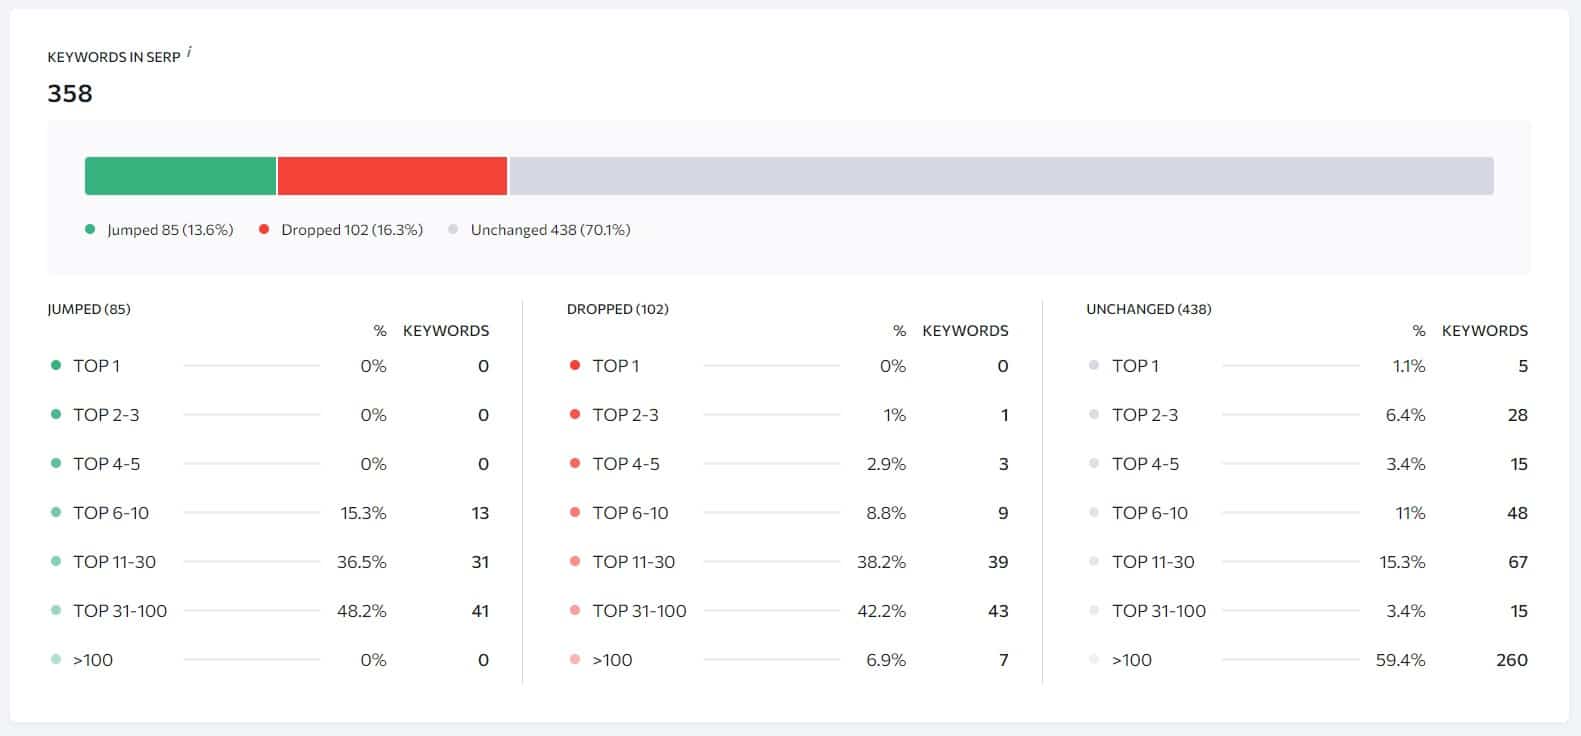Image resolution: width=1581 pixels, height=736 pixels.
Task: Select TOP 31-100 row in Jumped
Action: (x=269, y=611)
